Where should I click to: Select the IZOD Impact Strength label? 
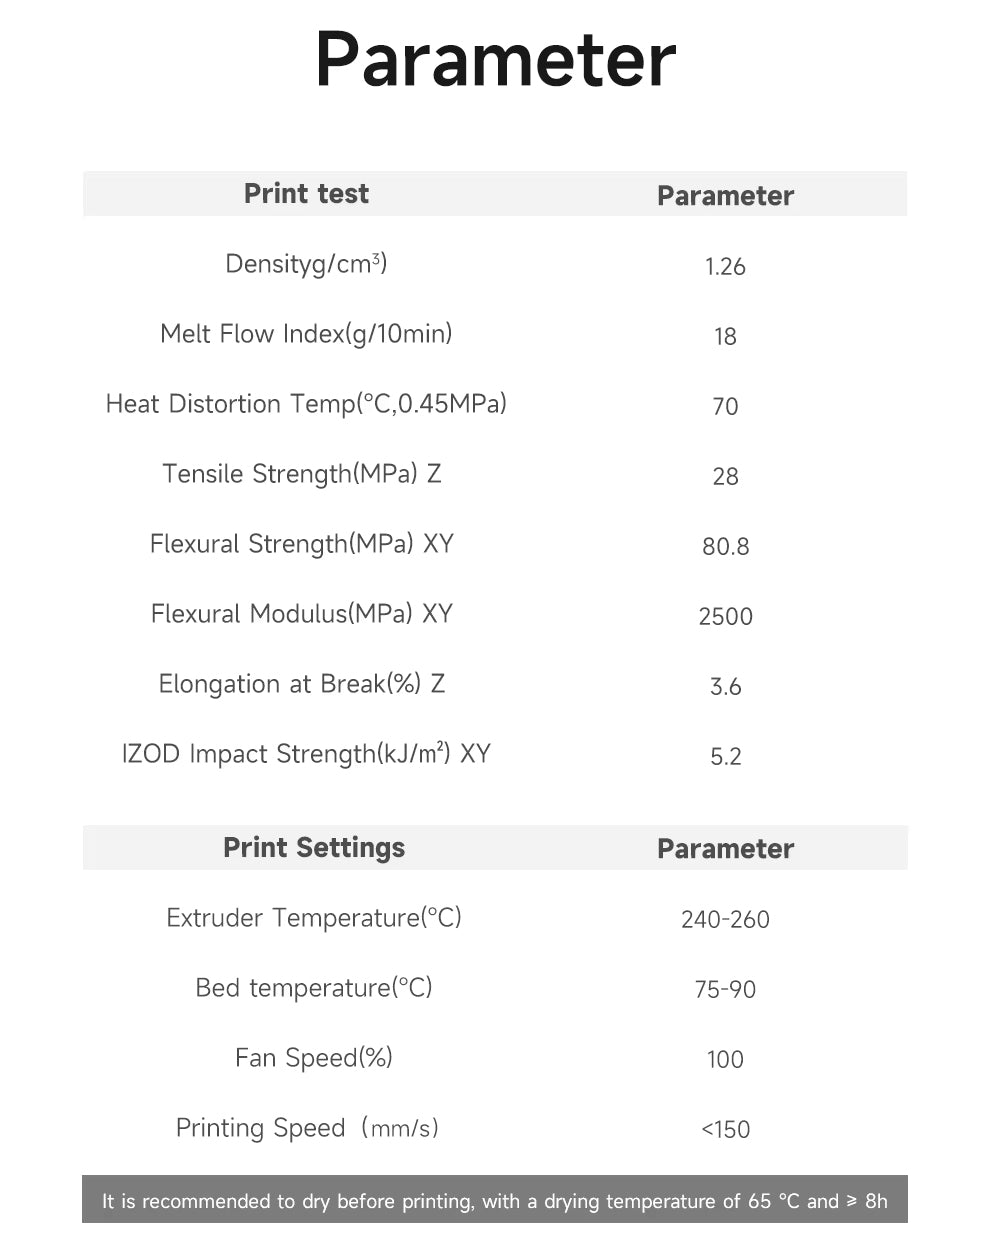[x=306, y=754]
